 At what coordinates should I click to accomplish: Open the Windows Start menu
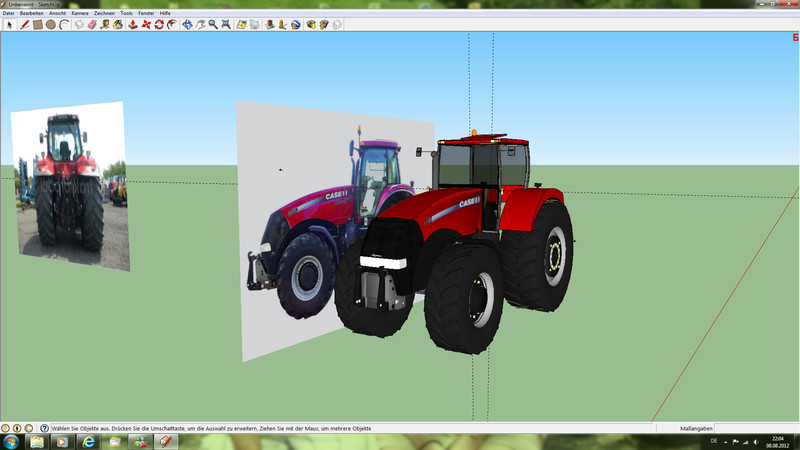point(11,442)
